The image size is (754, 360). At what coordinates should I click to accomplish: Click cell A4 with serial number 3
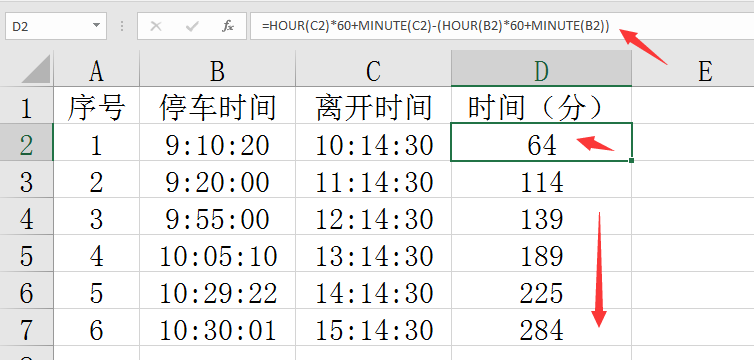(96, 216)
